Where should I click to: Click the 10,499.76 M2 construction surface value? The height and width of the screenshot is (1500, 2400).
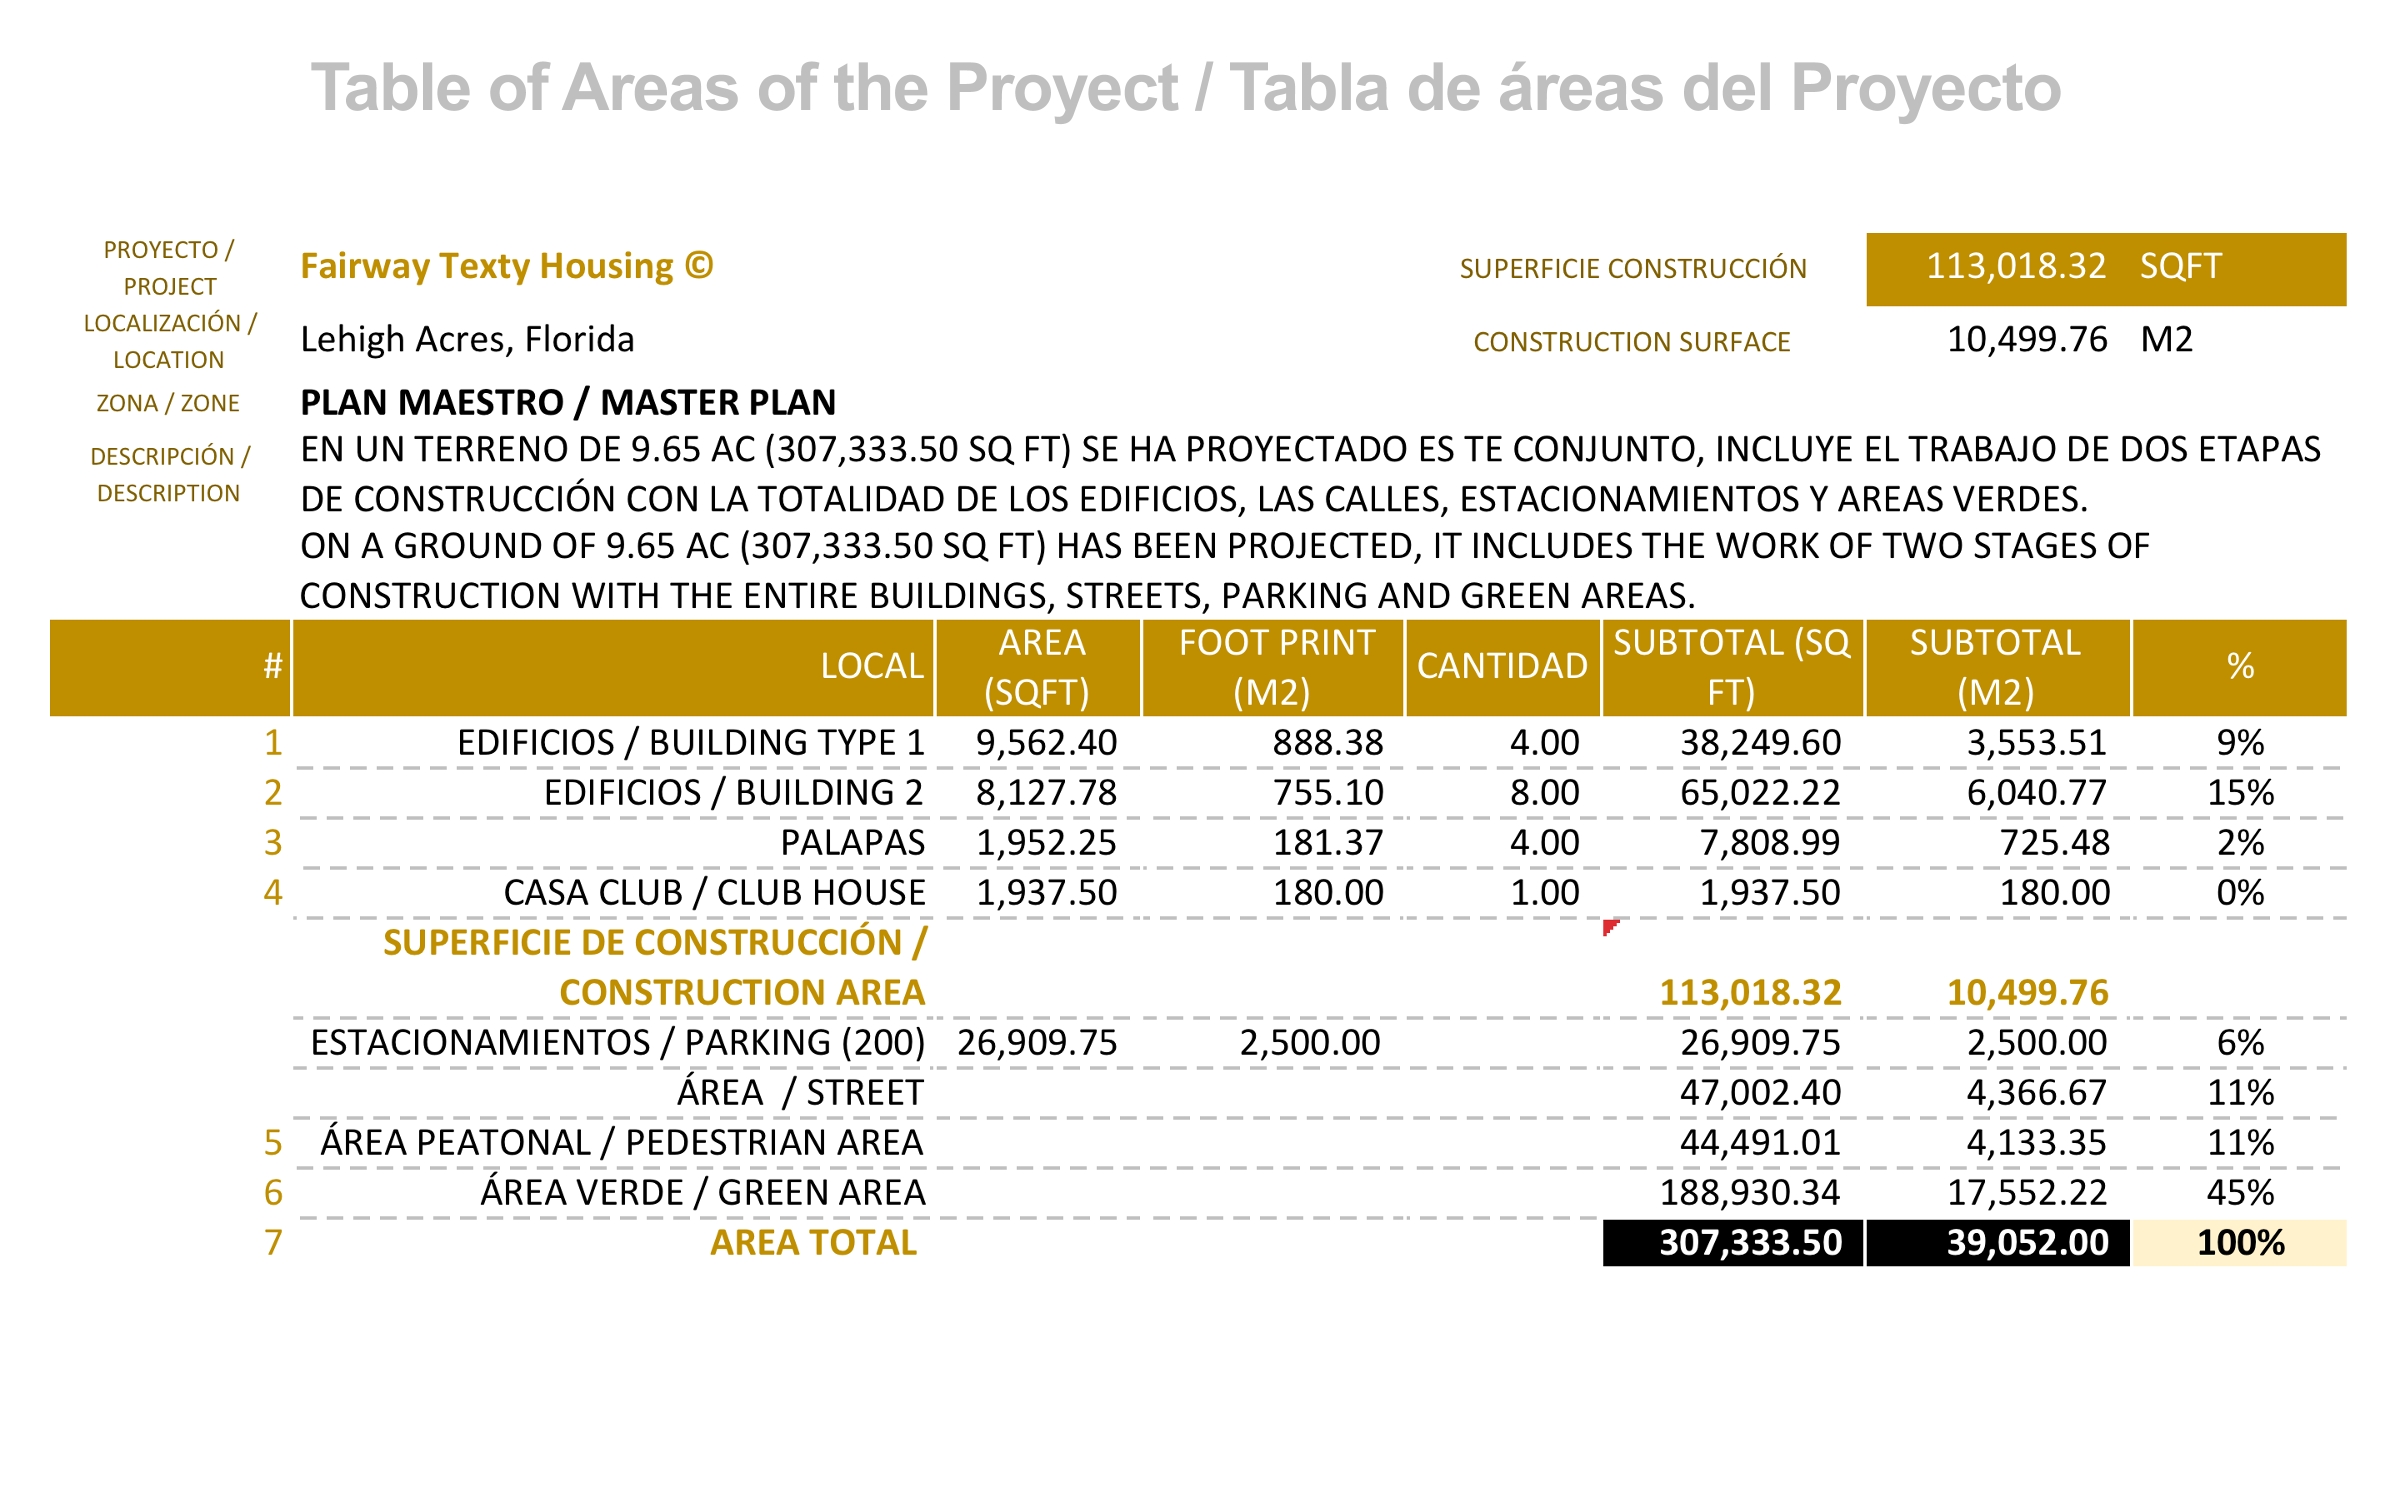[x=2026, y=340]
